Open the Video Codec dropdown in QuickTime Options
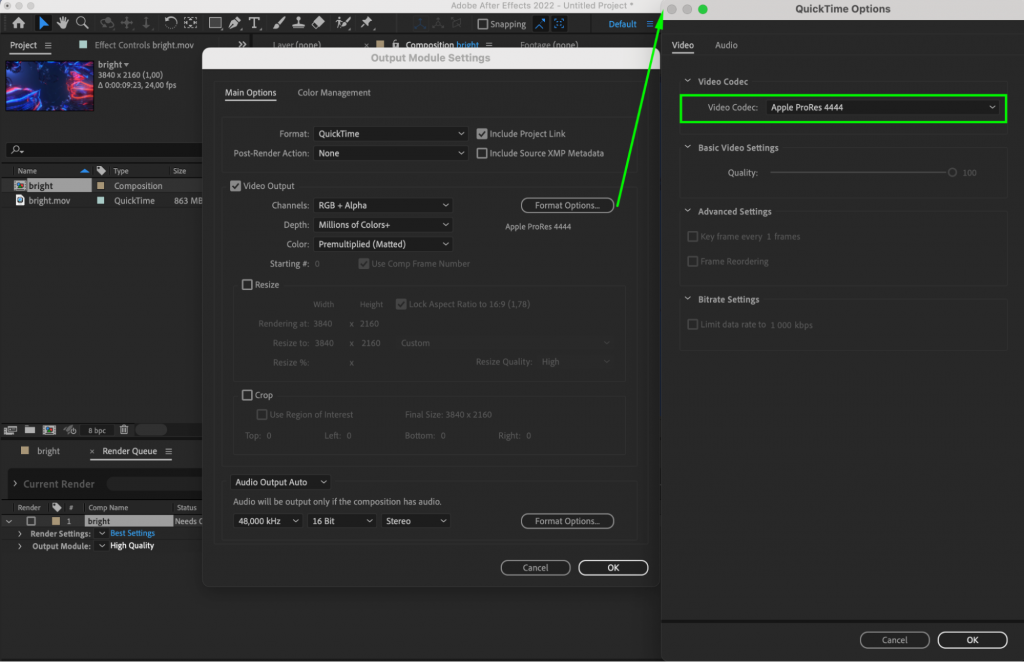Viewport: 1024px width, 662px height. pos(884,108)
